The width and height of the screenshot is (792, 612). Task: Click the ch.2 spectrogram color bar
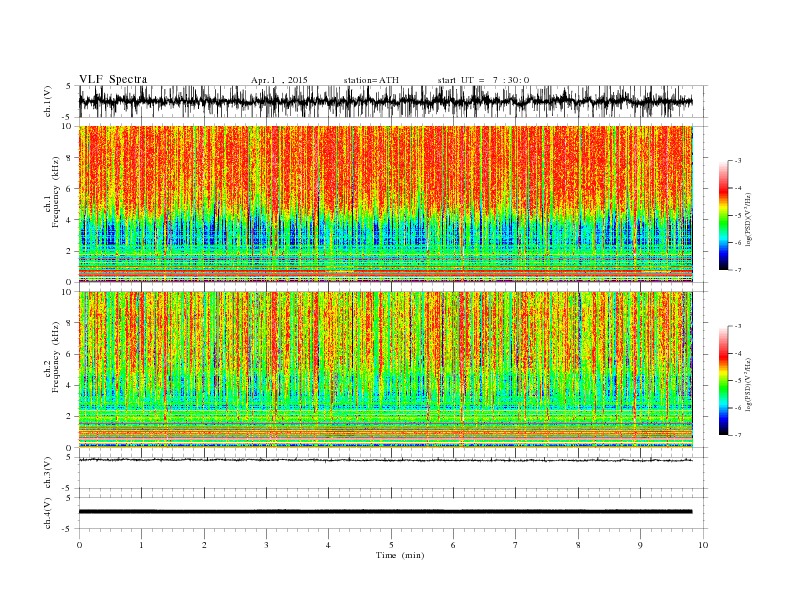[723, 380]
